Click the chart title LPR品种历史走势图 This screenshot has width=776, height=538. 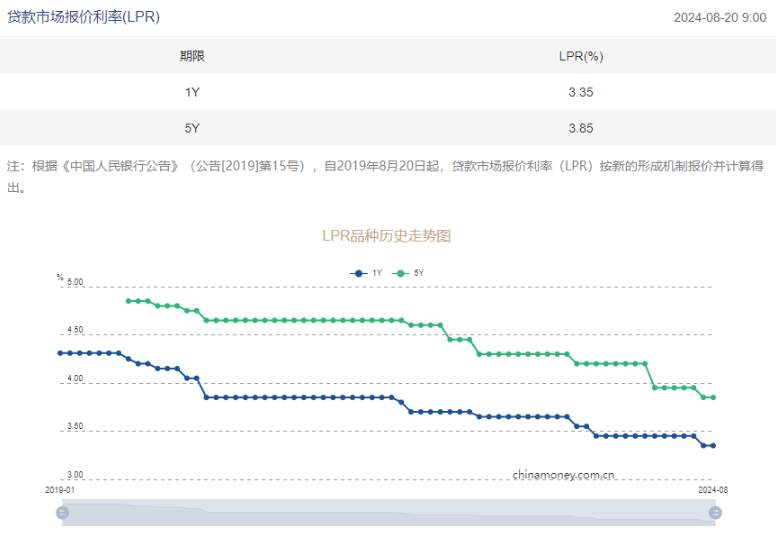click(387, 236)
